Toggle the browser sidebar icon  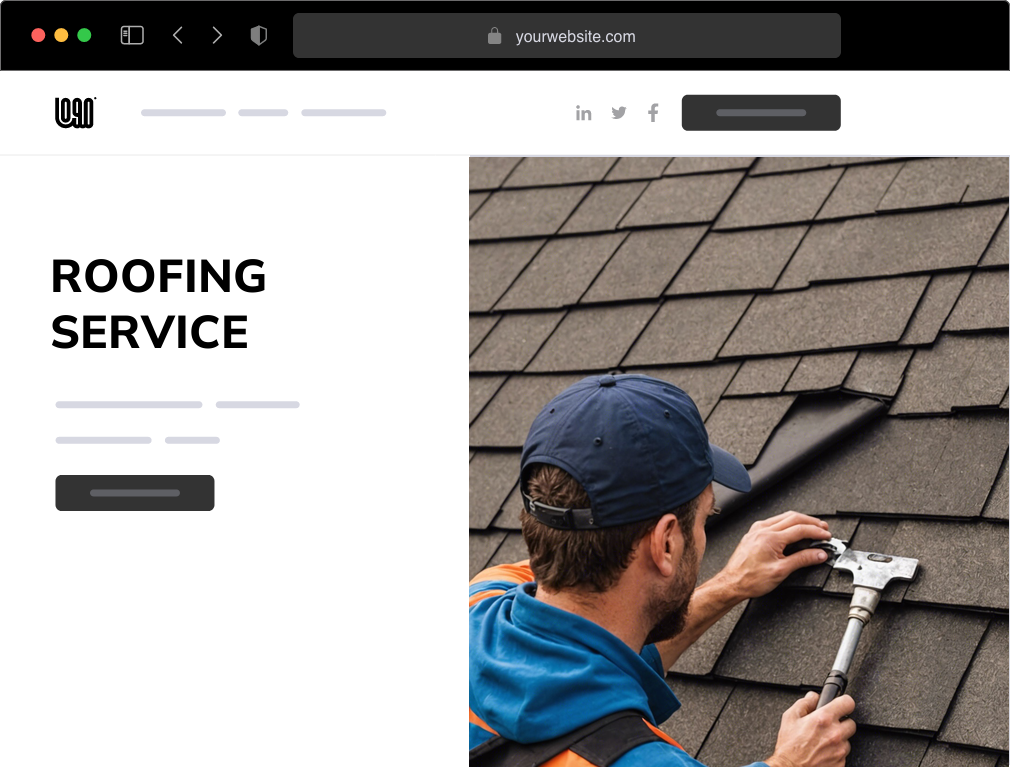point(132,35)
